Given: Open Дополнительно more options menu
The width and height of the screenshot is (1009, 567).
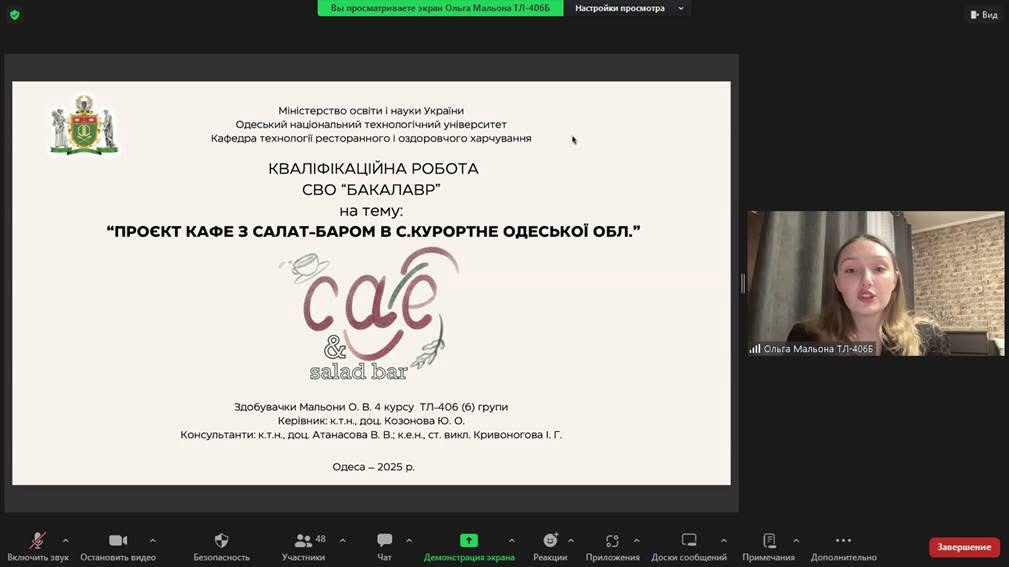Looking at the screenshot, I should pos(844,546).
